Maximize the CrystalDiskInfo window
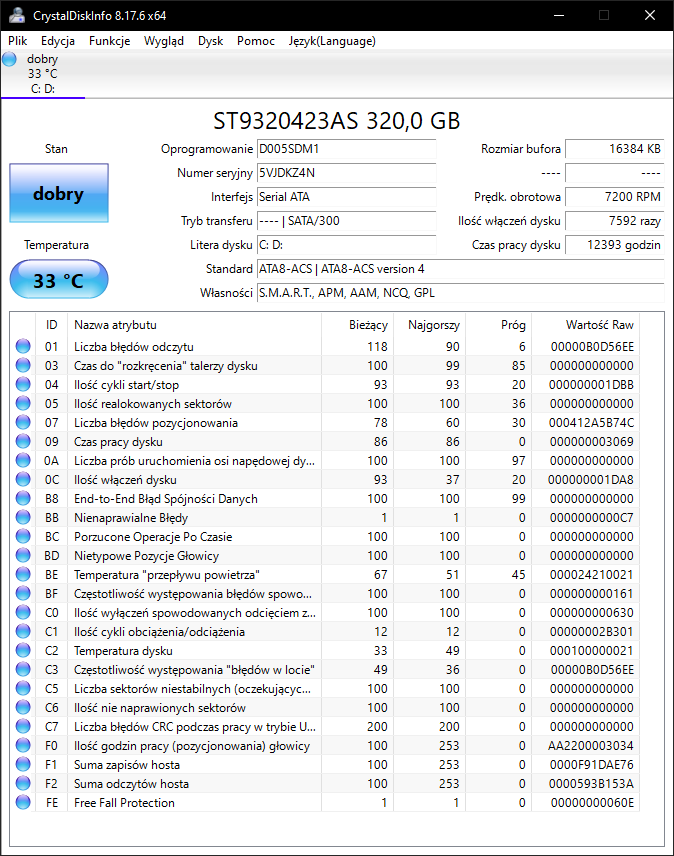 (x=604, y=15)
